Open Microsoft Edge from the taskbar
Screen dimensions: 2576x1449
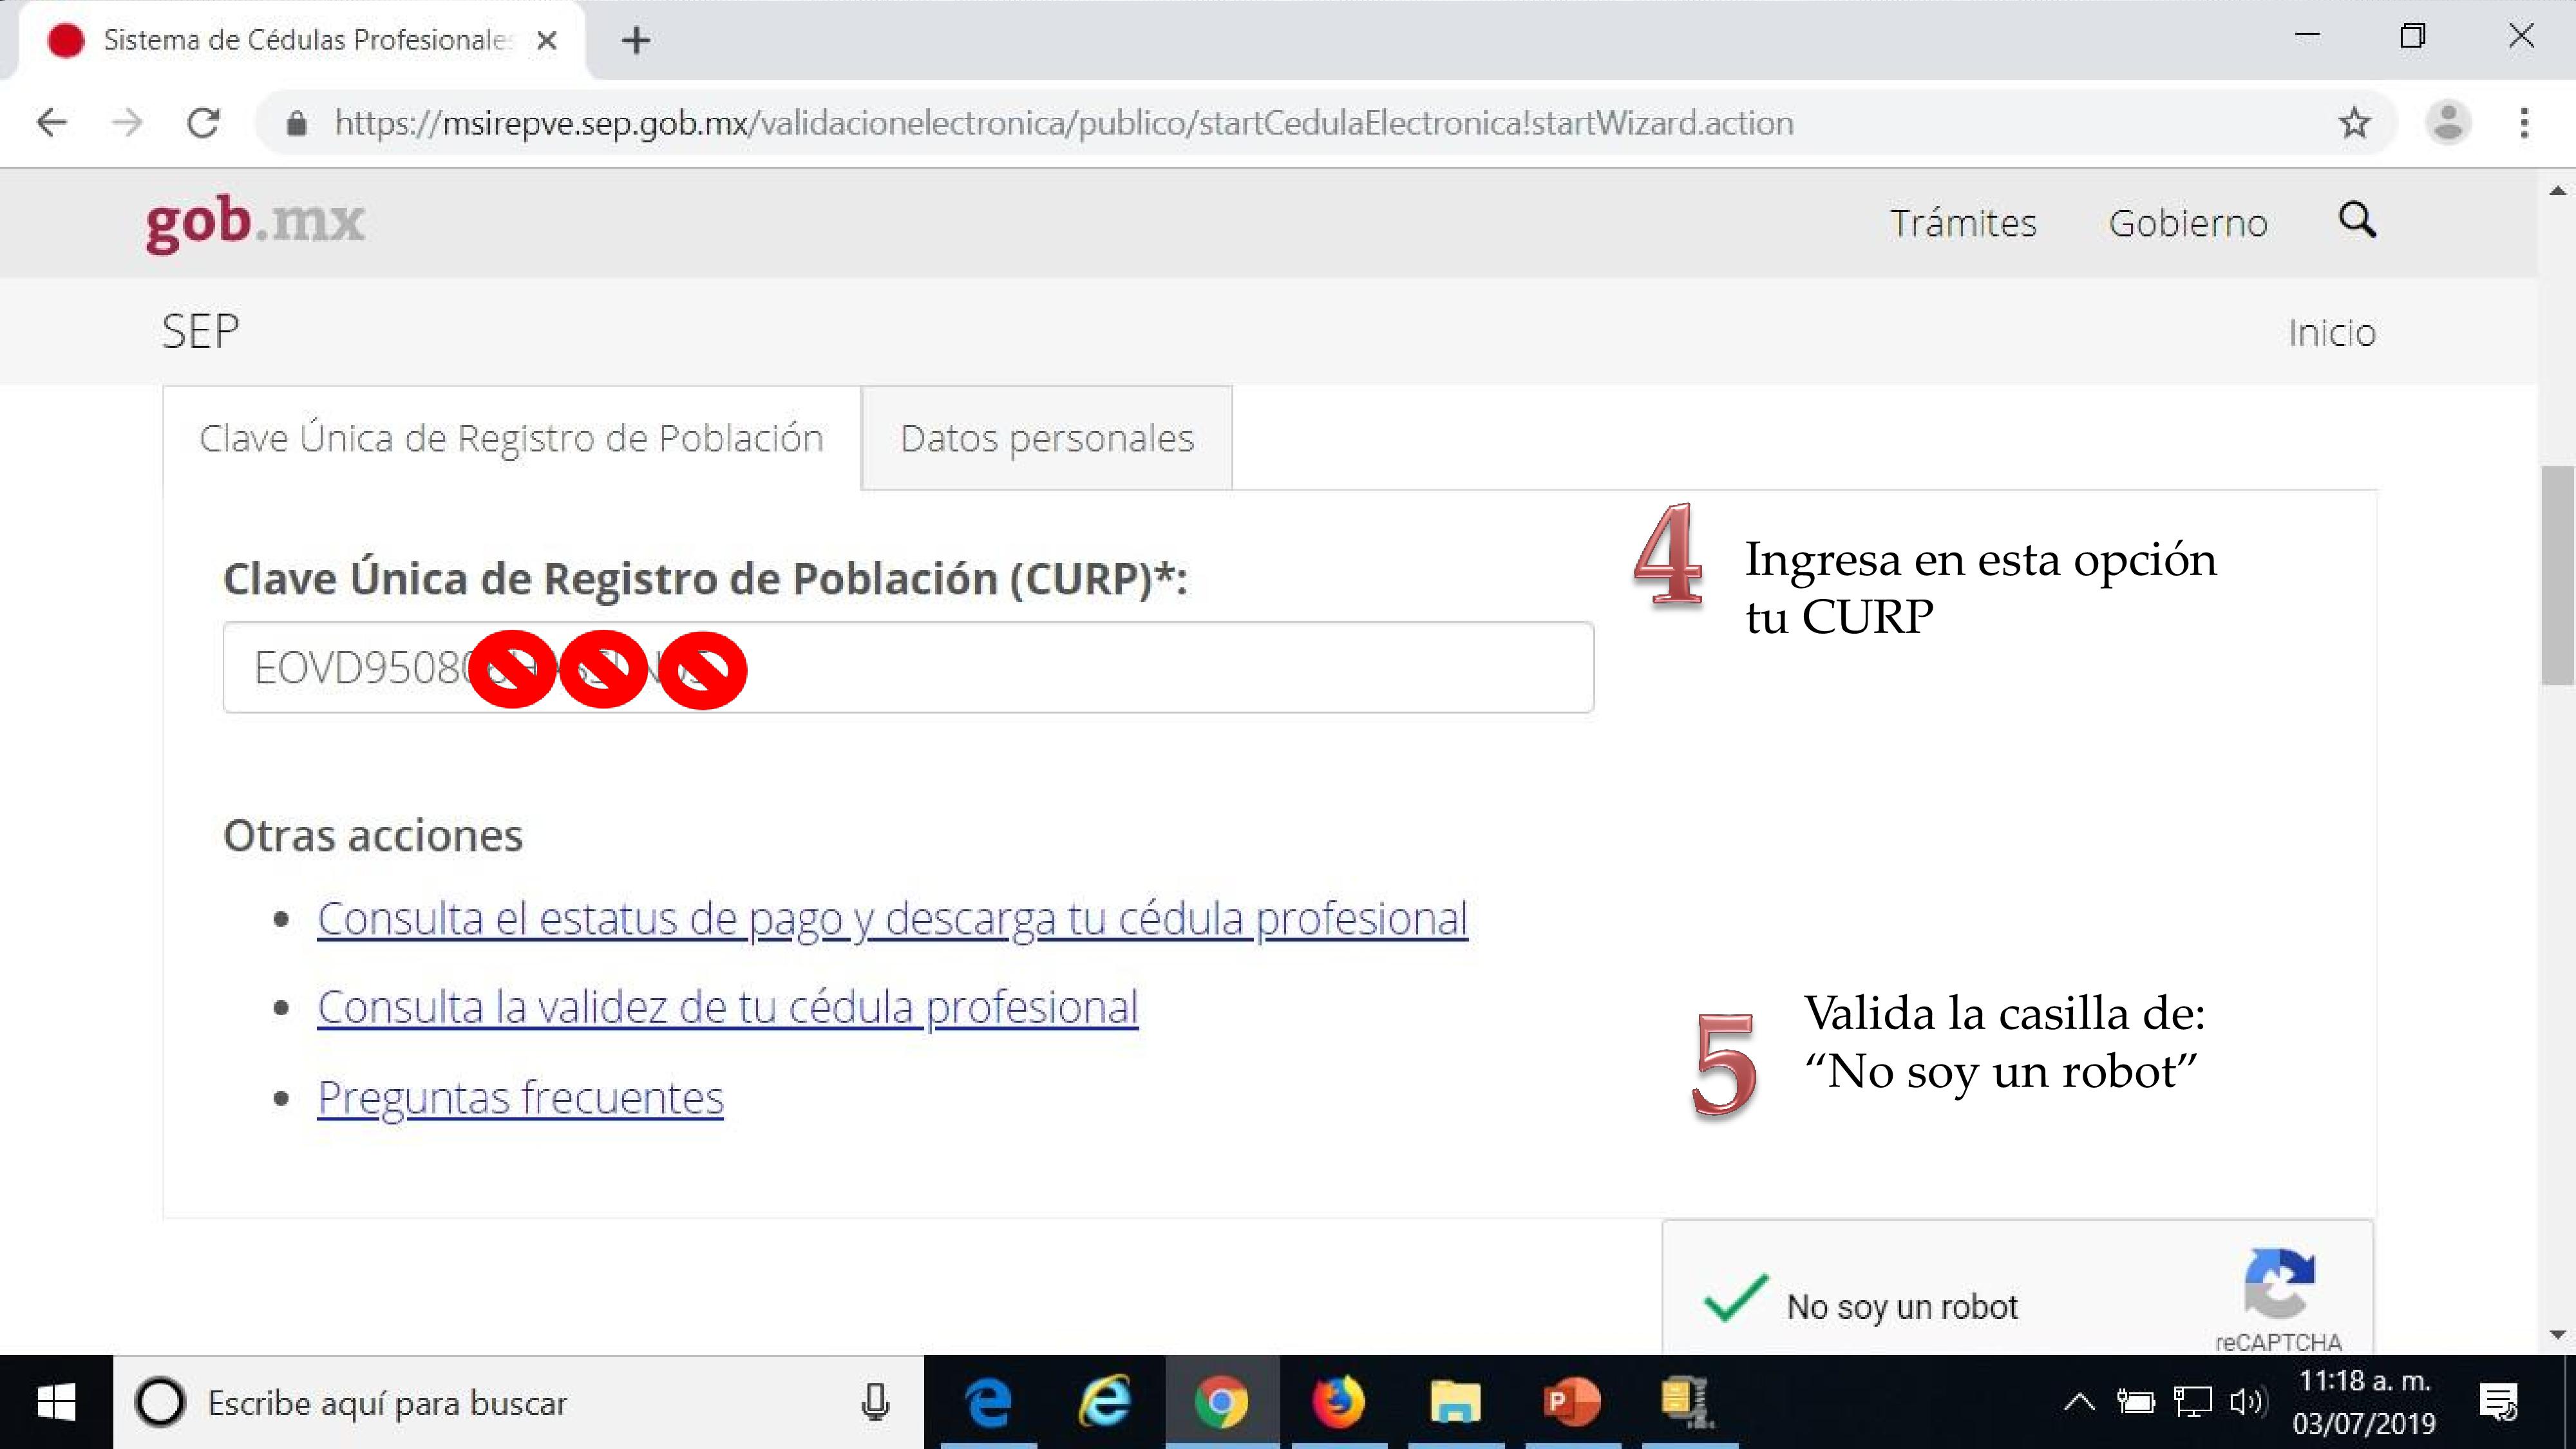click(988, 1402)
